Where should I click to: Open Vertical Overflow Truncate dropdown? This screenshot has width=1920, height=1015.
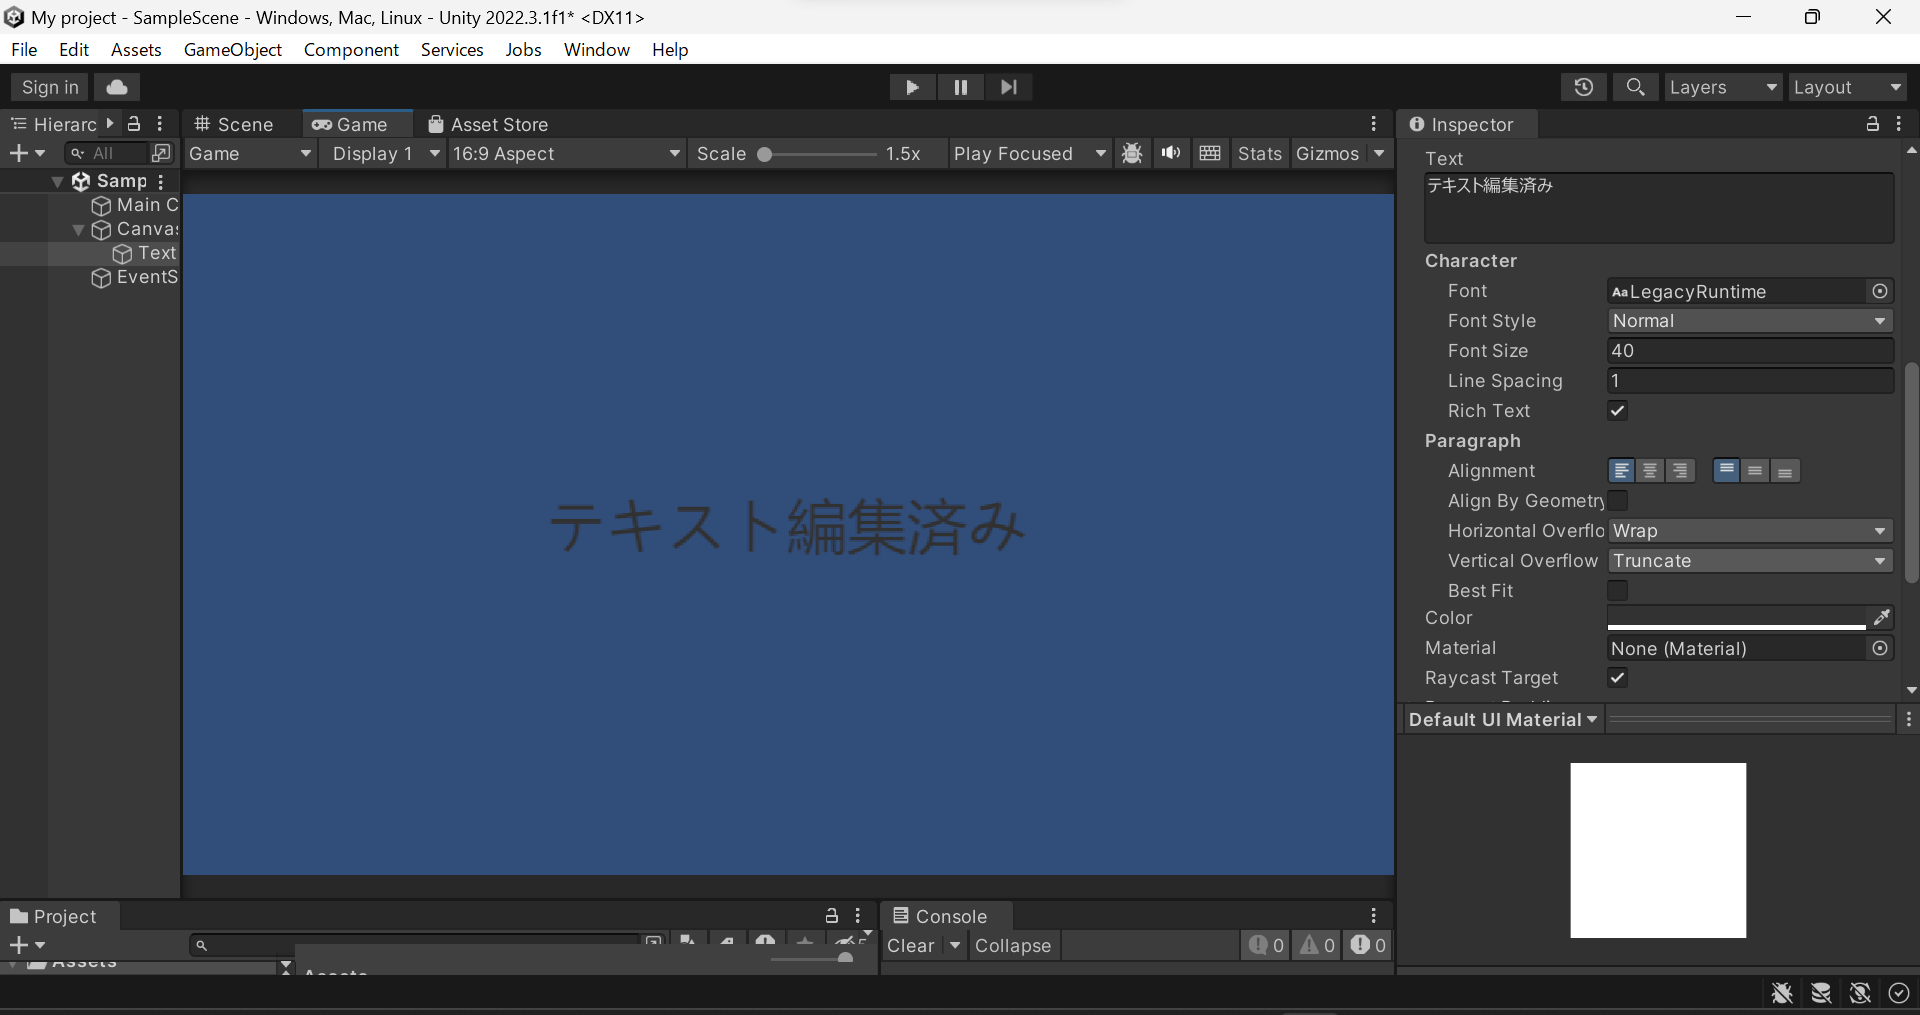1750,561
